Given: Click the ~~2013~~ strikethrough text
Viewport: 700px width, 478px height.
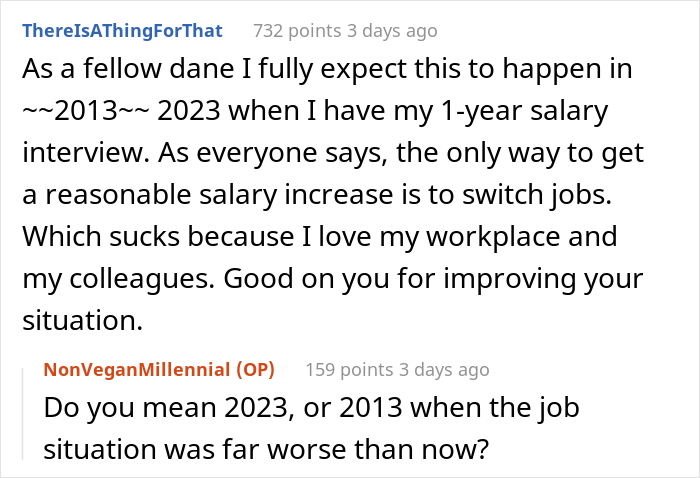Looking at the screenshot, I should pos(82,109).
